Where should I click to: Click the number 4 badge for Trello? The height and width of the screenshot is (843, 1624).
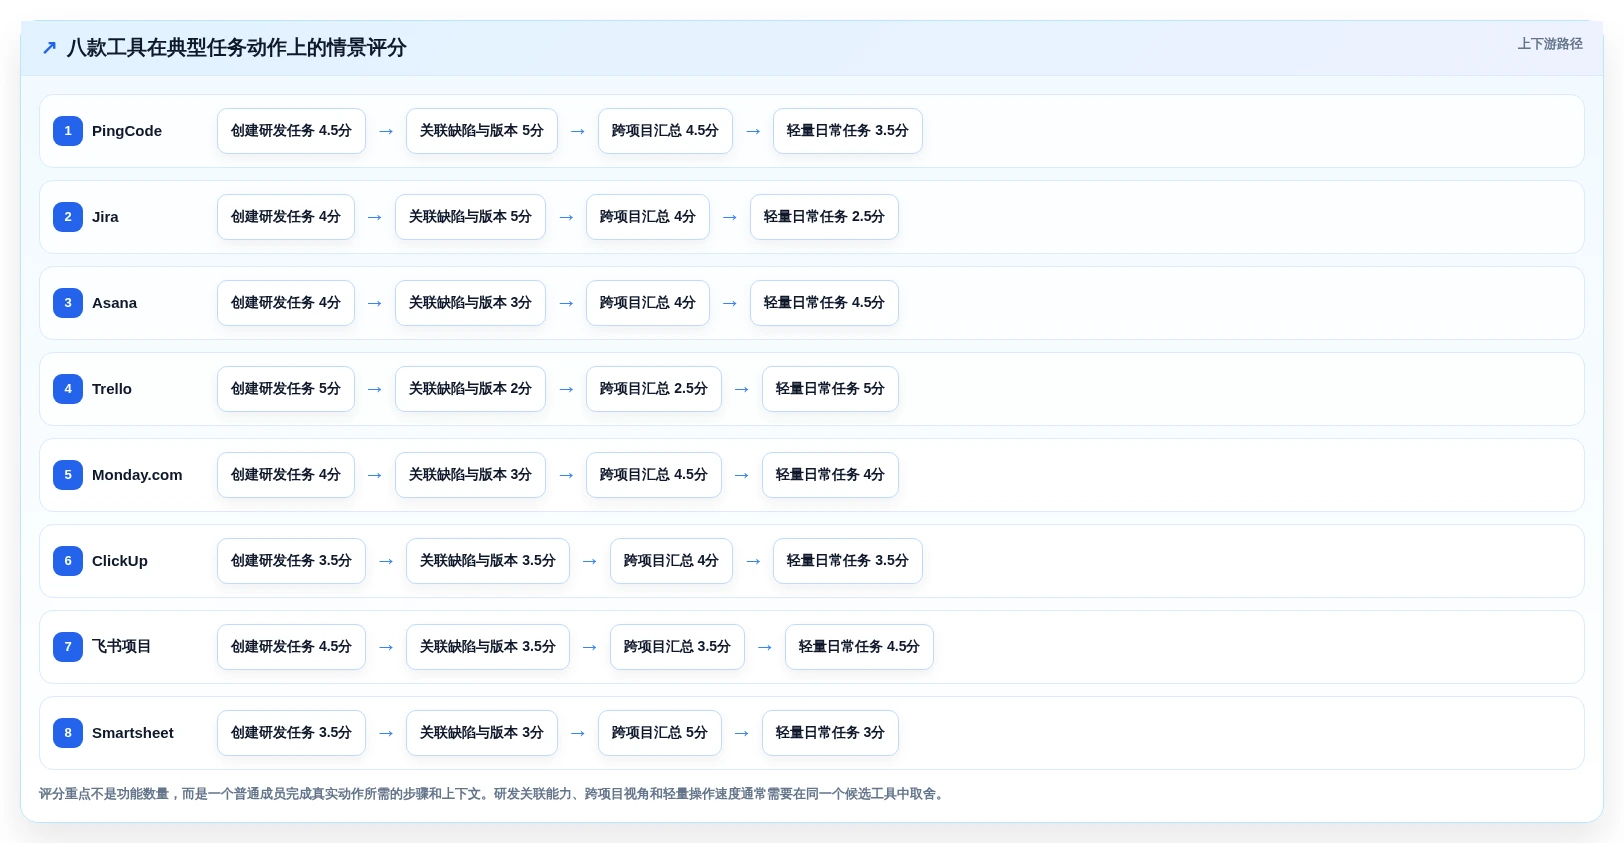(68, 389)
